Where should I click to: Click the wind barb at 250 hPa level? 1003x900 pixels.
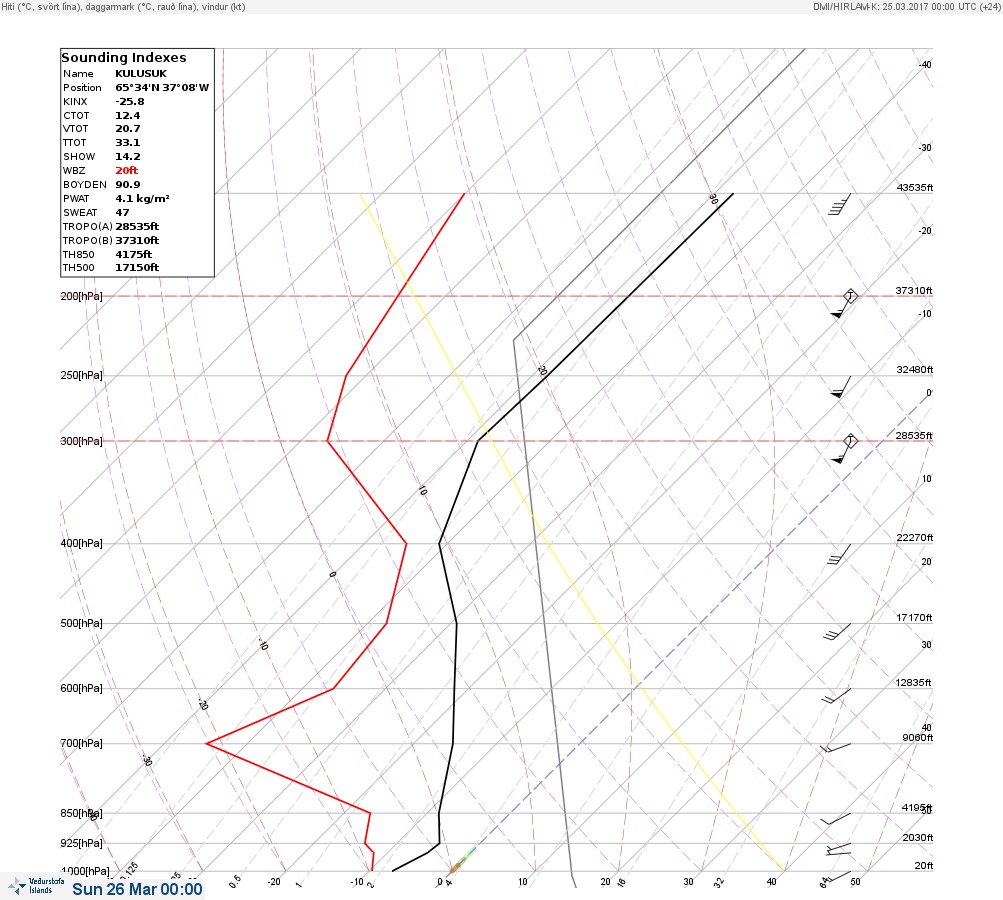point(841,387)
